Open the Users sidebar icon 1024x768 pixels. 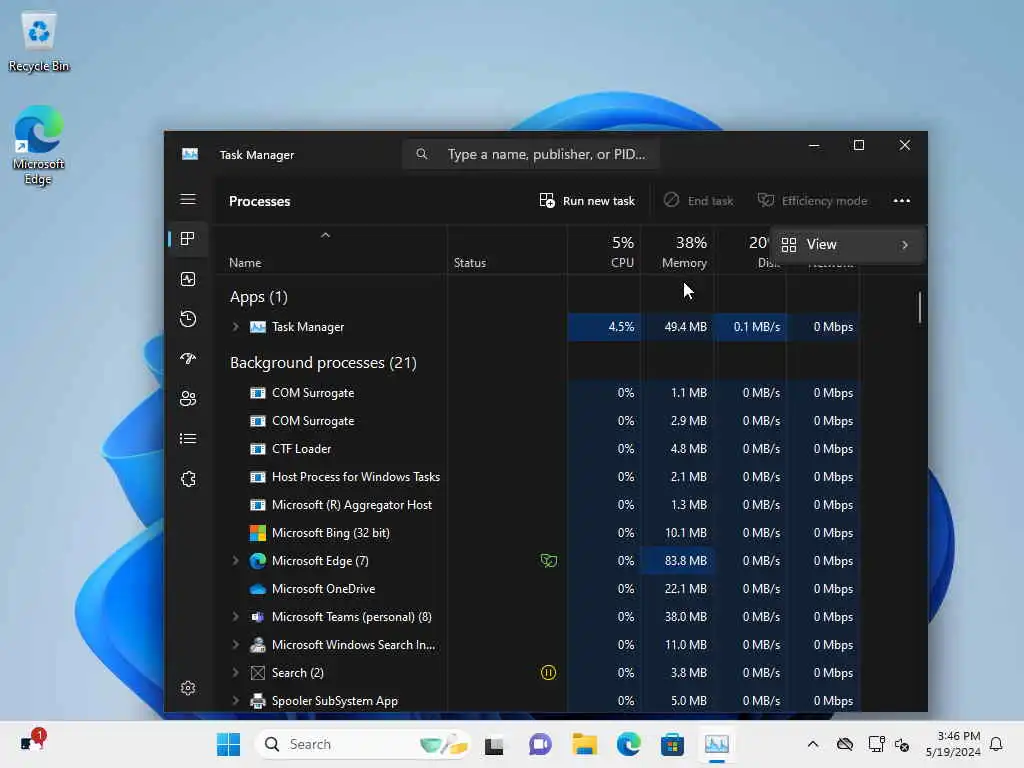coord(188,398)
